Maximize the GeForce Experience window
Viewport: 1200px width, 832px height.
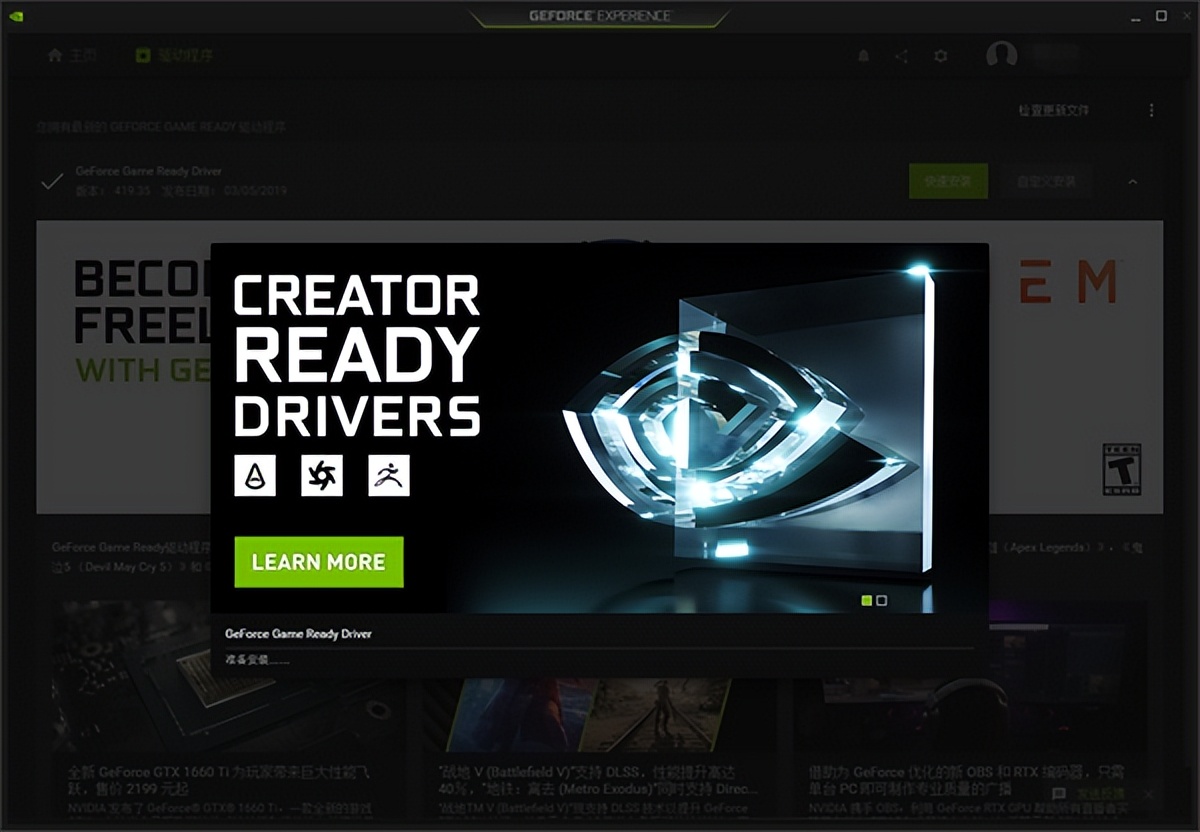point(1161,15)
